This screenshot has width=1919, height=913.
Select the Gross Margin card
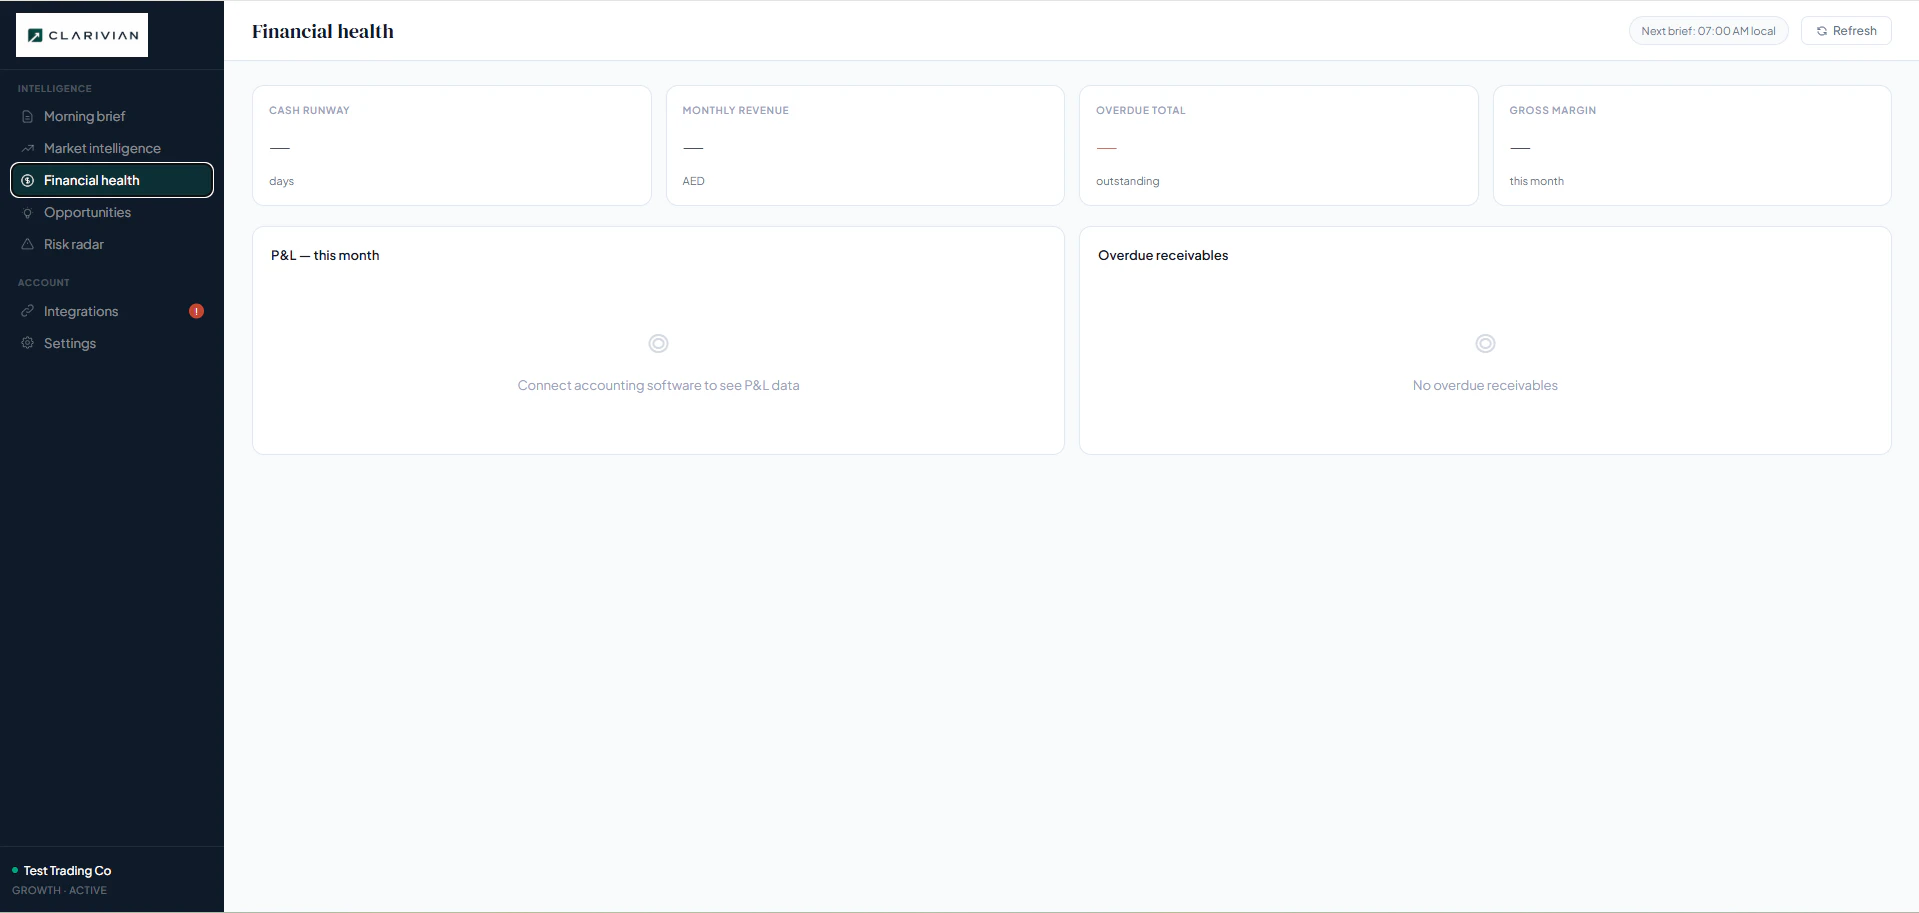pos(1692,146)
